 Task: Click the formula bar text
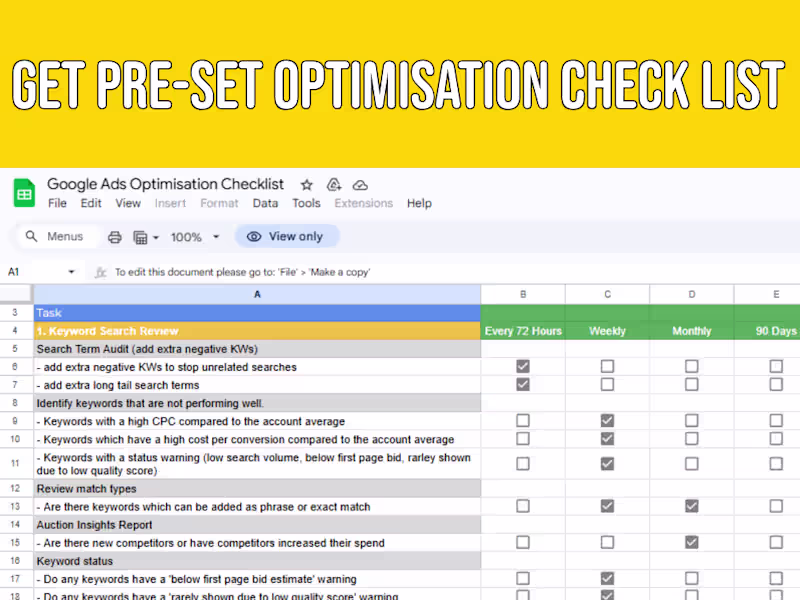coord(242,272)
